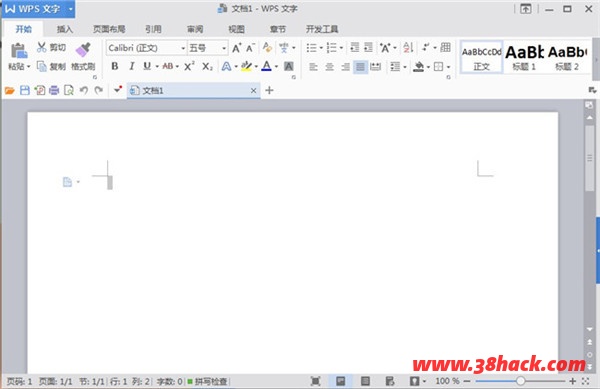
Task: Switch to web layout view icon
Action: point(390,381)
